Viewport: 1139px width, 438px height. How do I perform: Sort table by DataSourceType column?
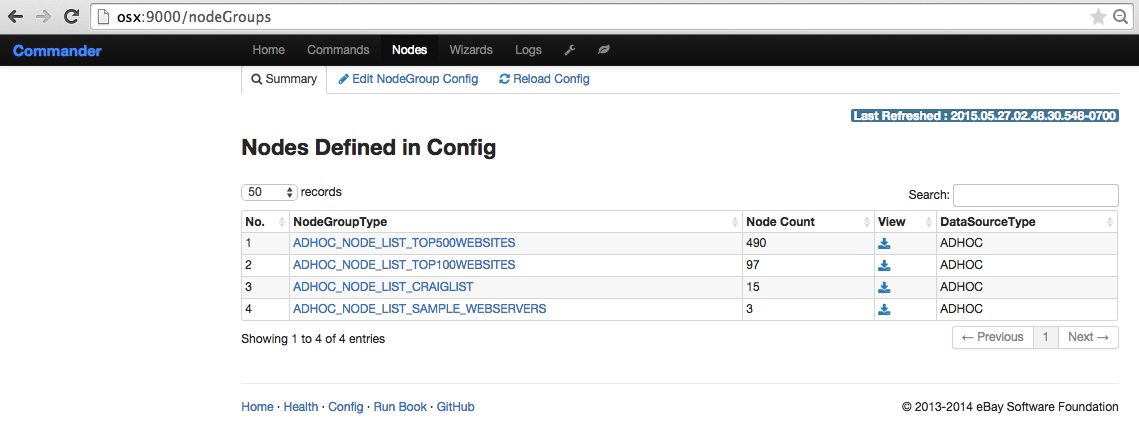(x=1023, y=221)
